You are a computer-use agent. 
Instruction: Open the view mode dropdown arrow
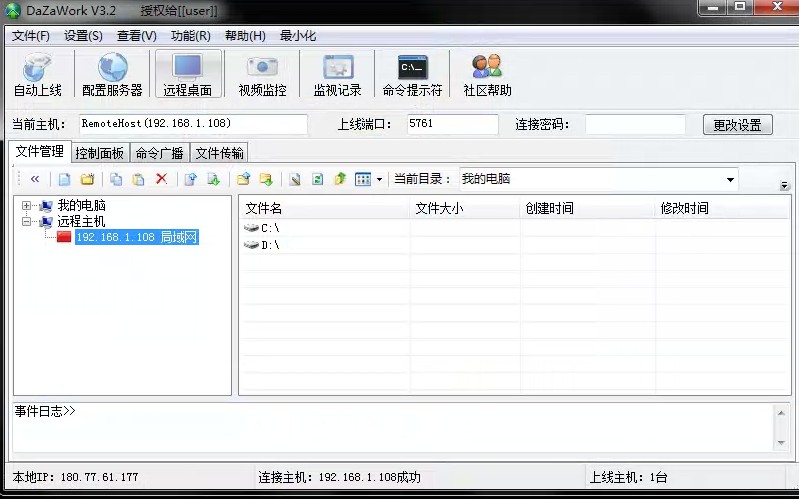[x=379, y=179]
